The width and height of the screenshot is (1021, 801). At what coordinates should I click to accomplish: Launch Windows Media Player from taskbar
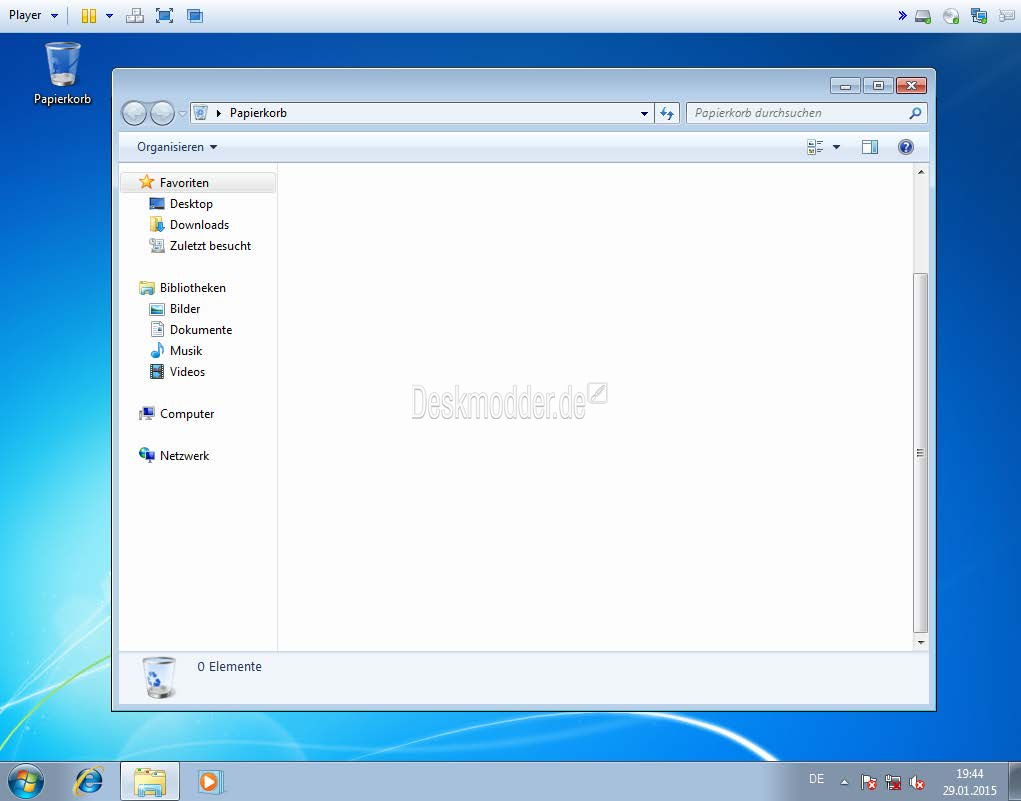pyautogui.click(x=210, y=781)
